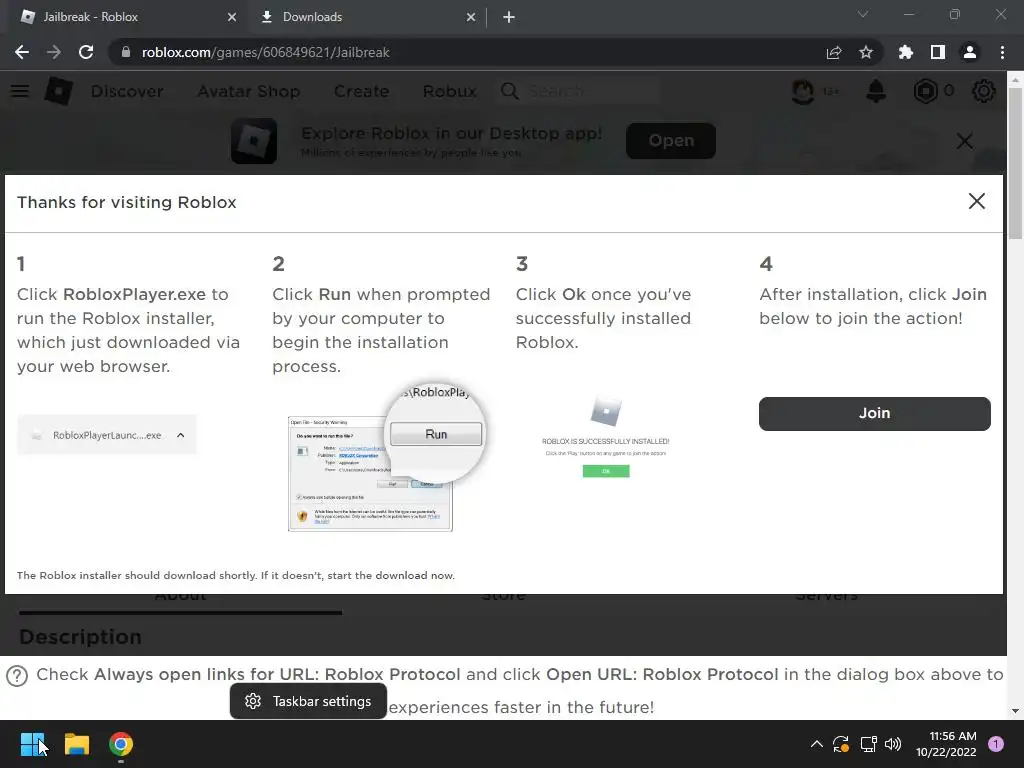This screenshot has height=768, width=1024.
Task: Open Taskbar settings popup item
Action: pyautogui.click(x=308, y=701)
